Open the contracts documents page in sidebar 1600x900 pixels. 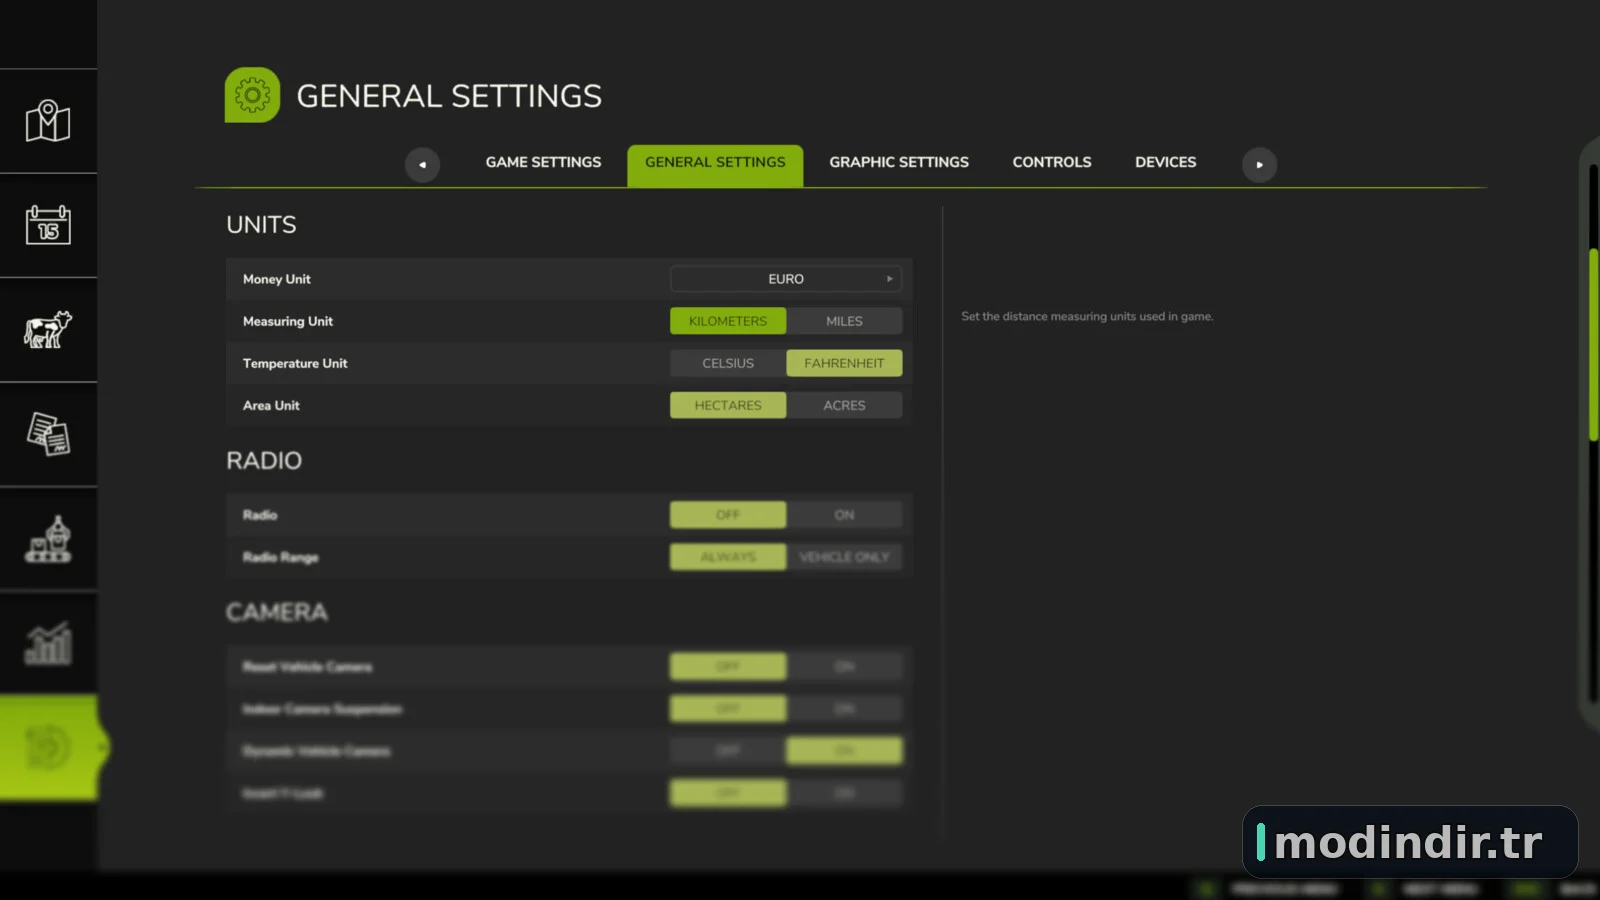[x=48, y=434]
